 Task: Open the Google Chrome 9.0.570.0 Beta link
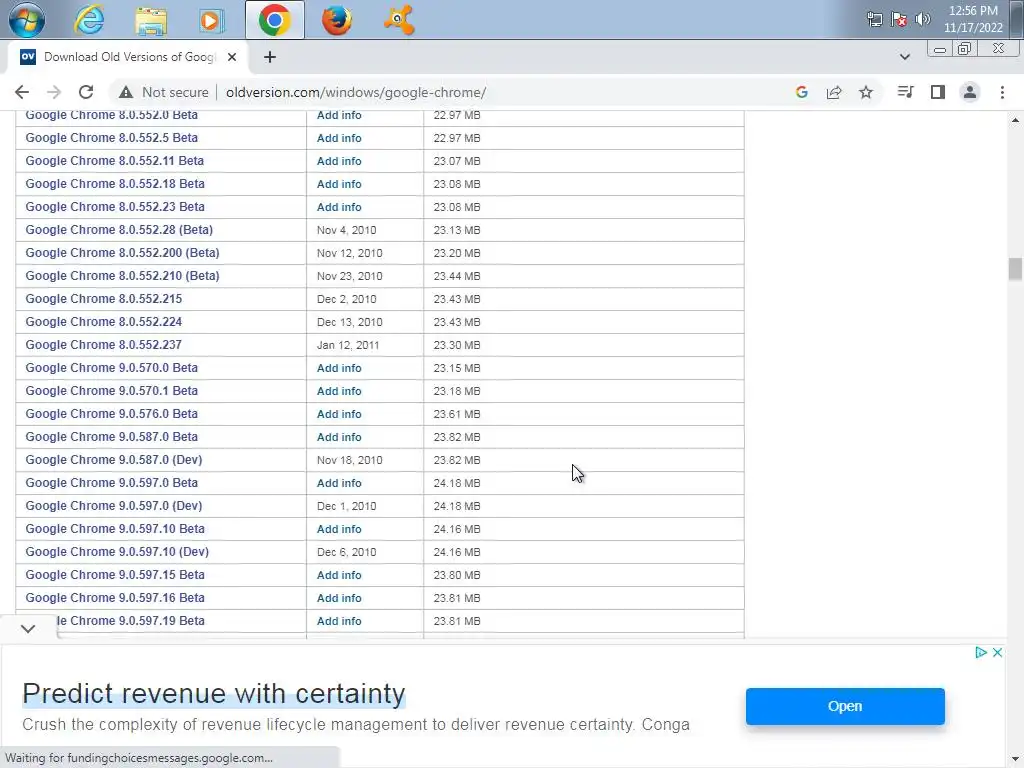point(112,368)
